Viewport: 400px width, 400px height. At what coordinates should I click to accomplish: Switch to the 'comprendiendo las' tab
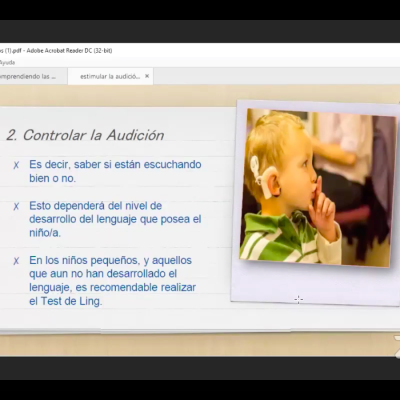click(x=33, y=76)
